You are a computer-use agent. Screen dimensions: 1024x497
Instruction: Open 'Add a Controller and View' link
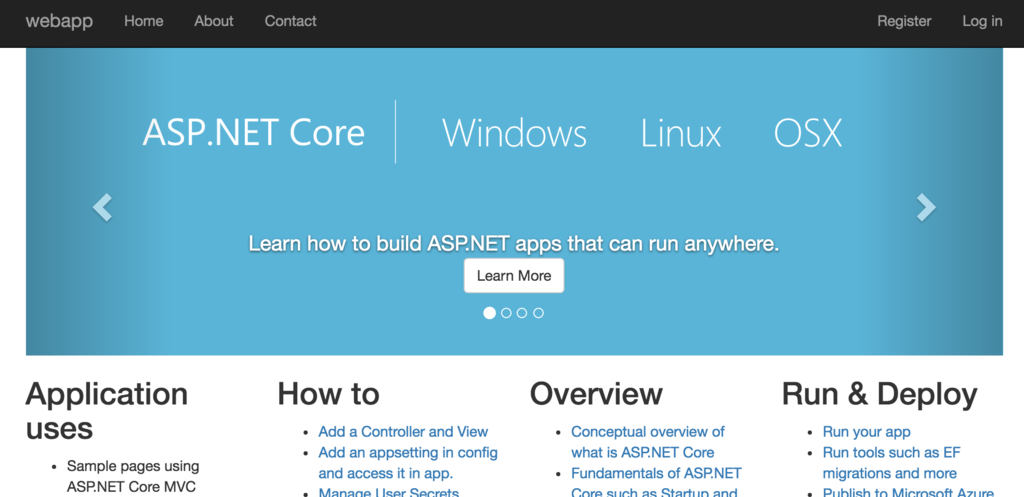tap(403, 432)
